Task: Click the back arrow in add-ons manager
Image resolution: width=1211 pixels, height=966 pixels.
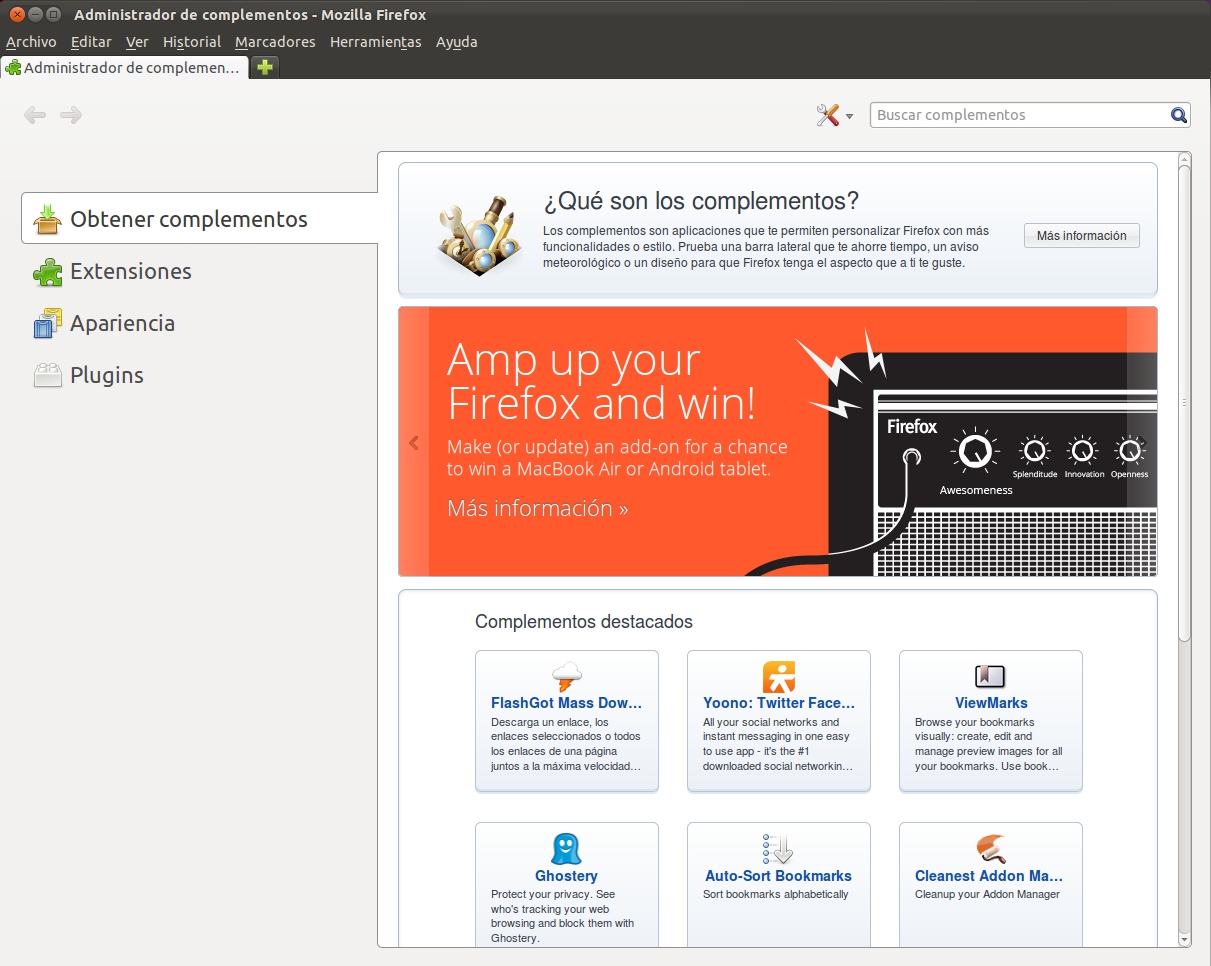Action: click(35, 115)
